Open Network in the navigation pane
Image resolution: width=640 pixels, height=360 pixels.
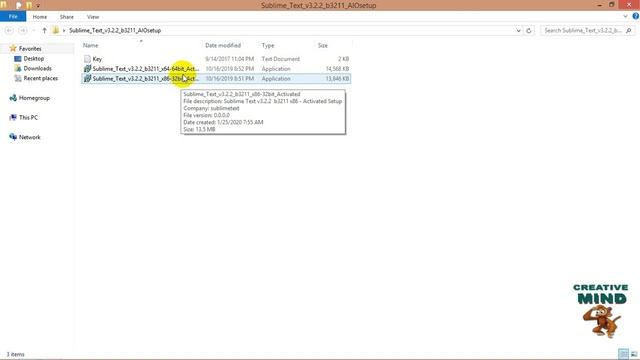pos(29,137)
